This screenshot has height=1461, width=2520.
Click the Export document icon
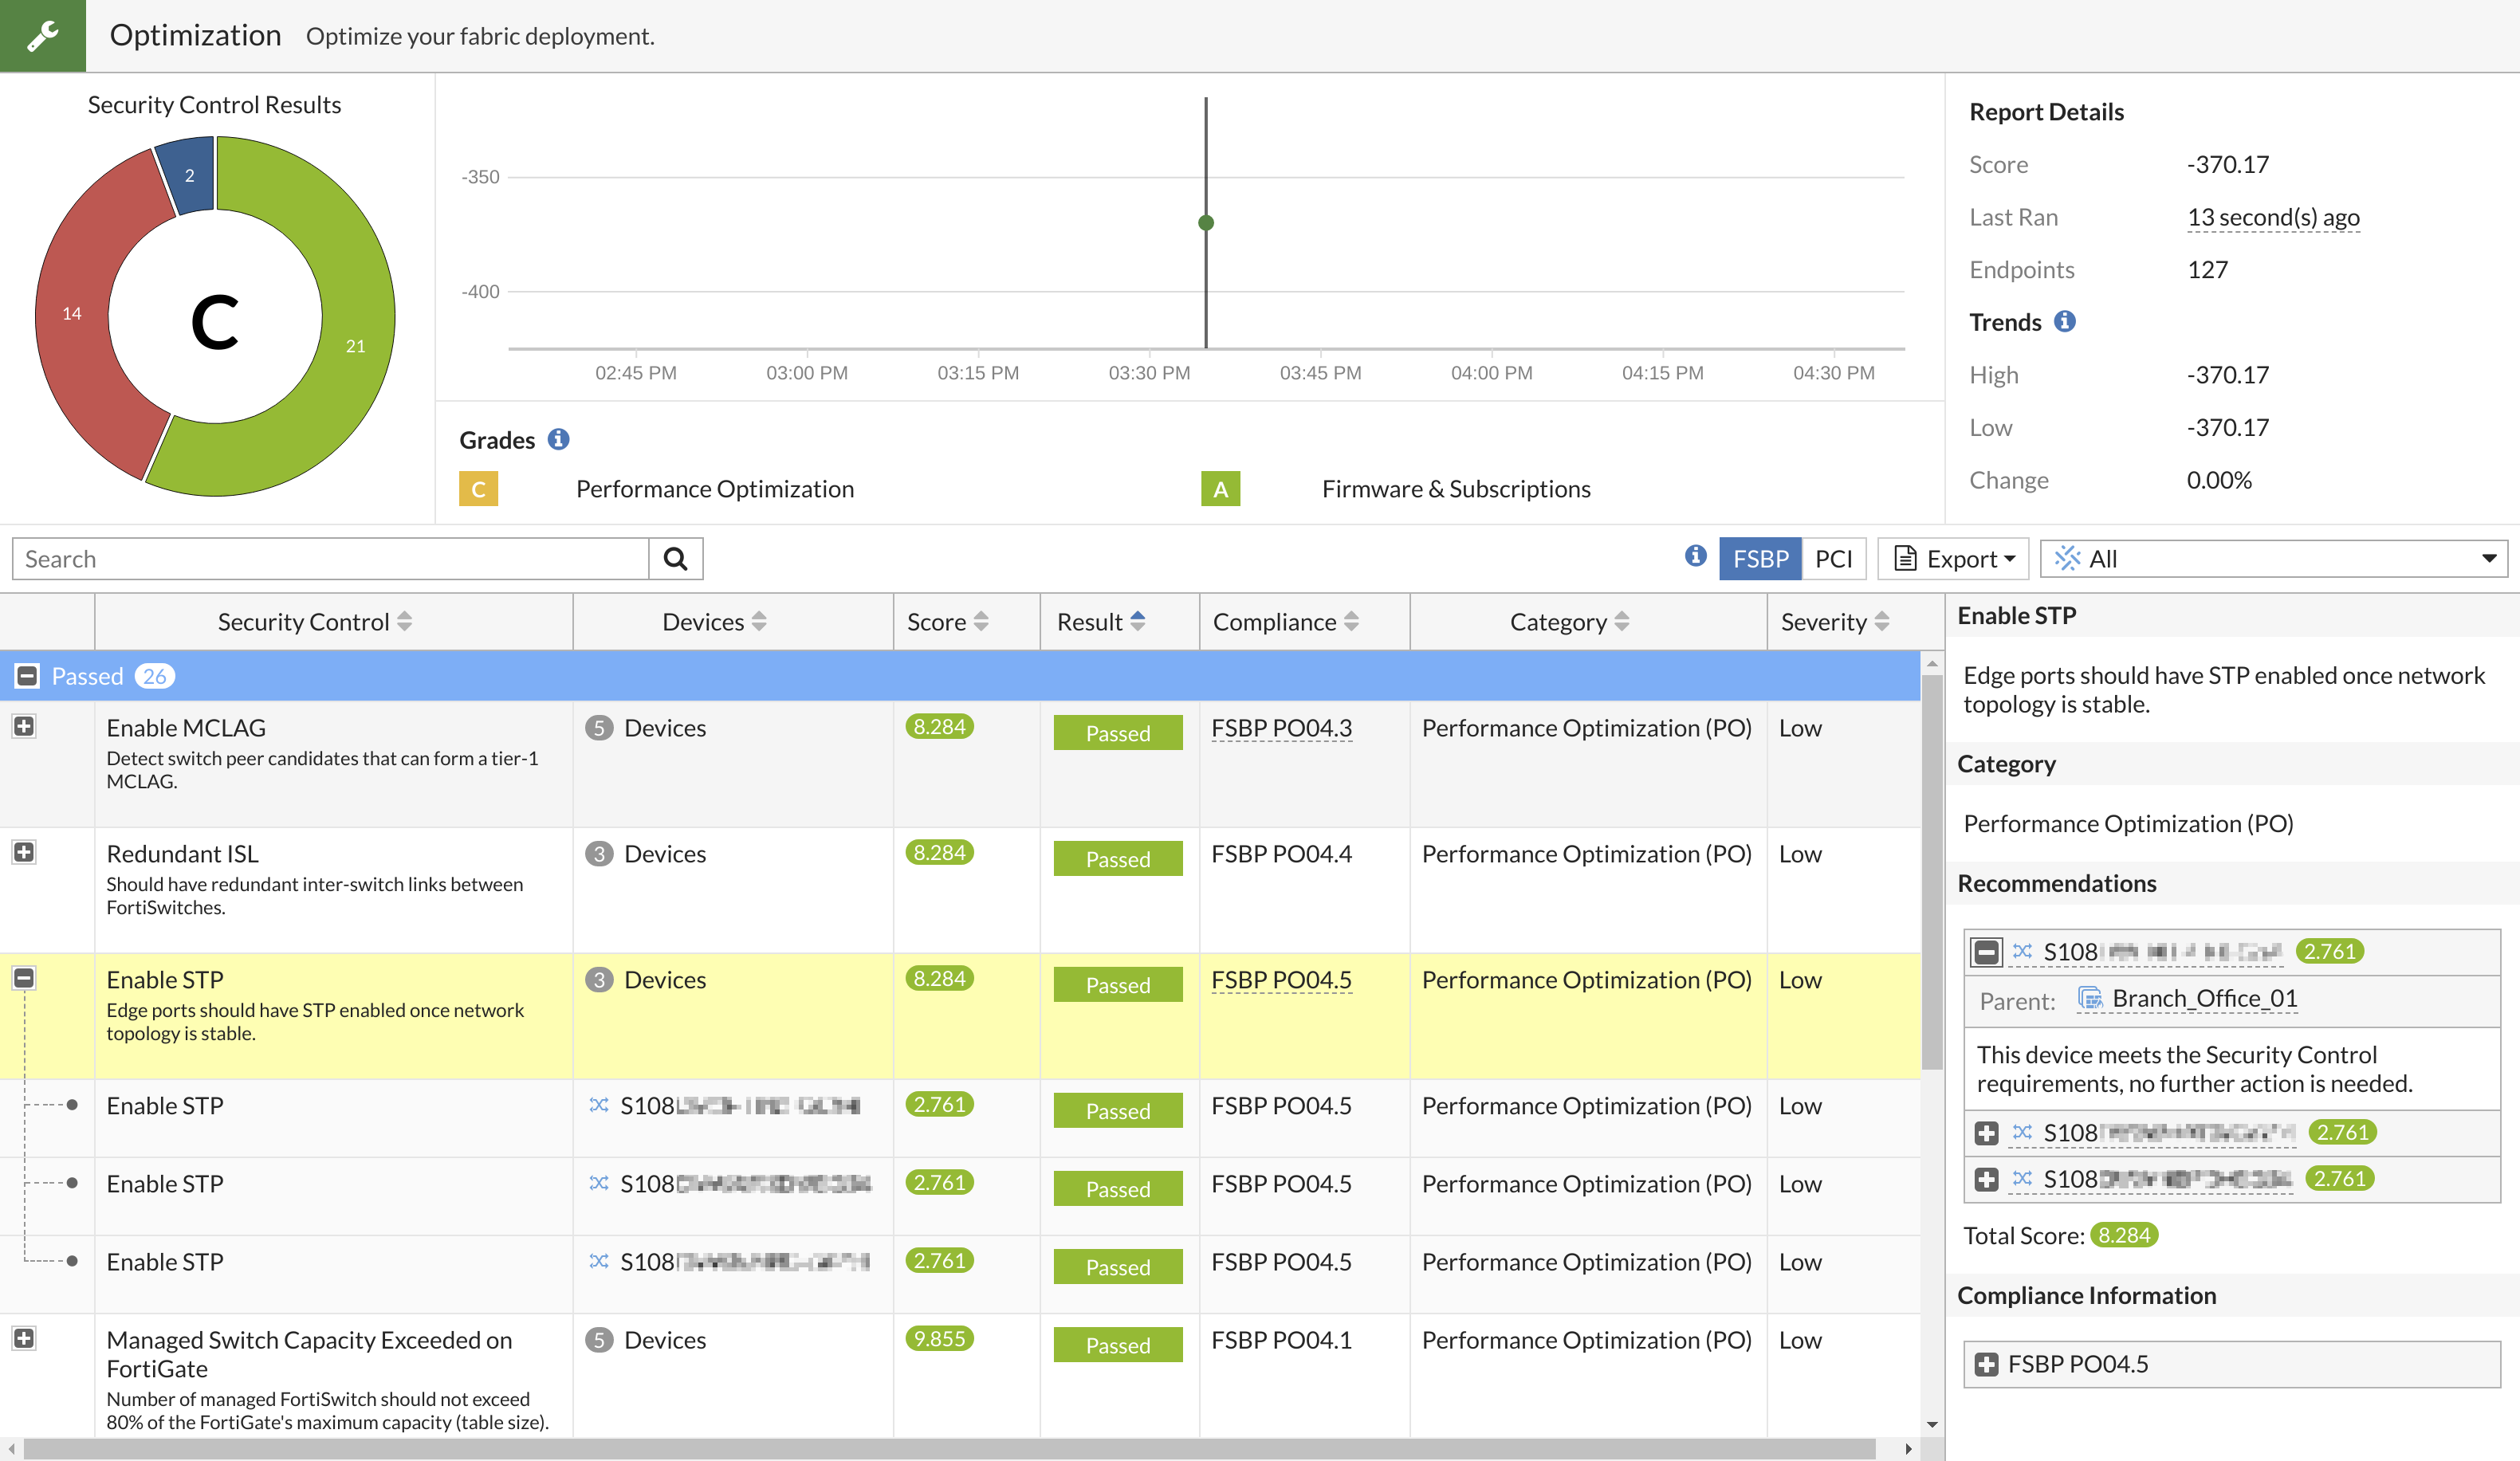(1906, 558)
